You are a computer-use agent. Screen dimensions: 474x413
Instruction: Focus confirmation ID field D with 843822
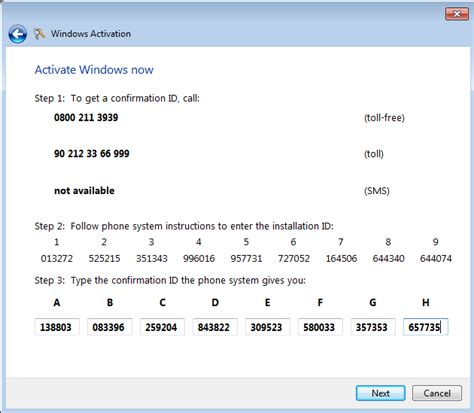(215, 327)
